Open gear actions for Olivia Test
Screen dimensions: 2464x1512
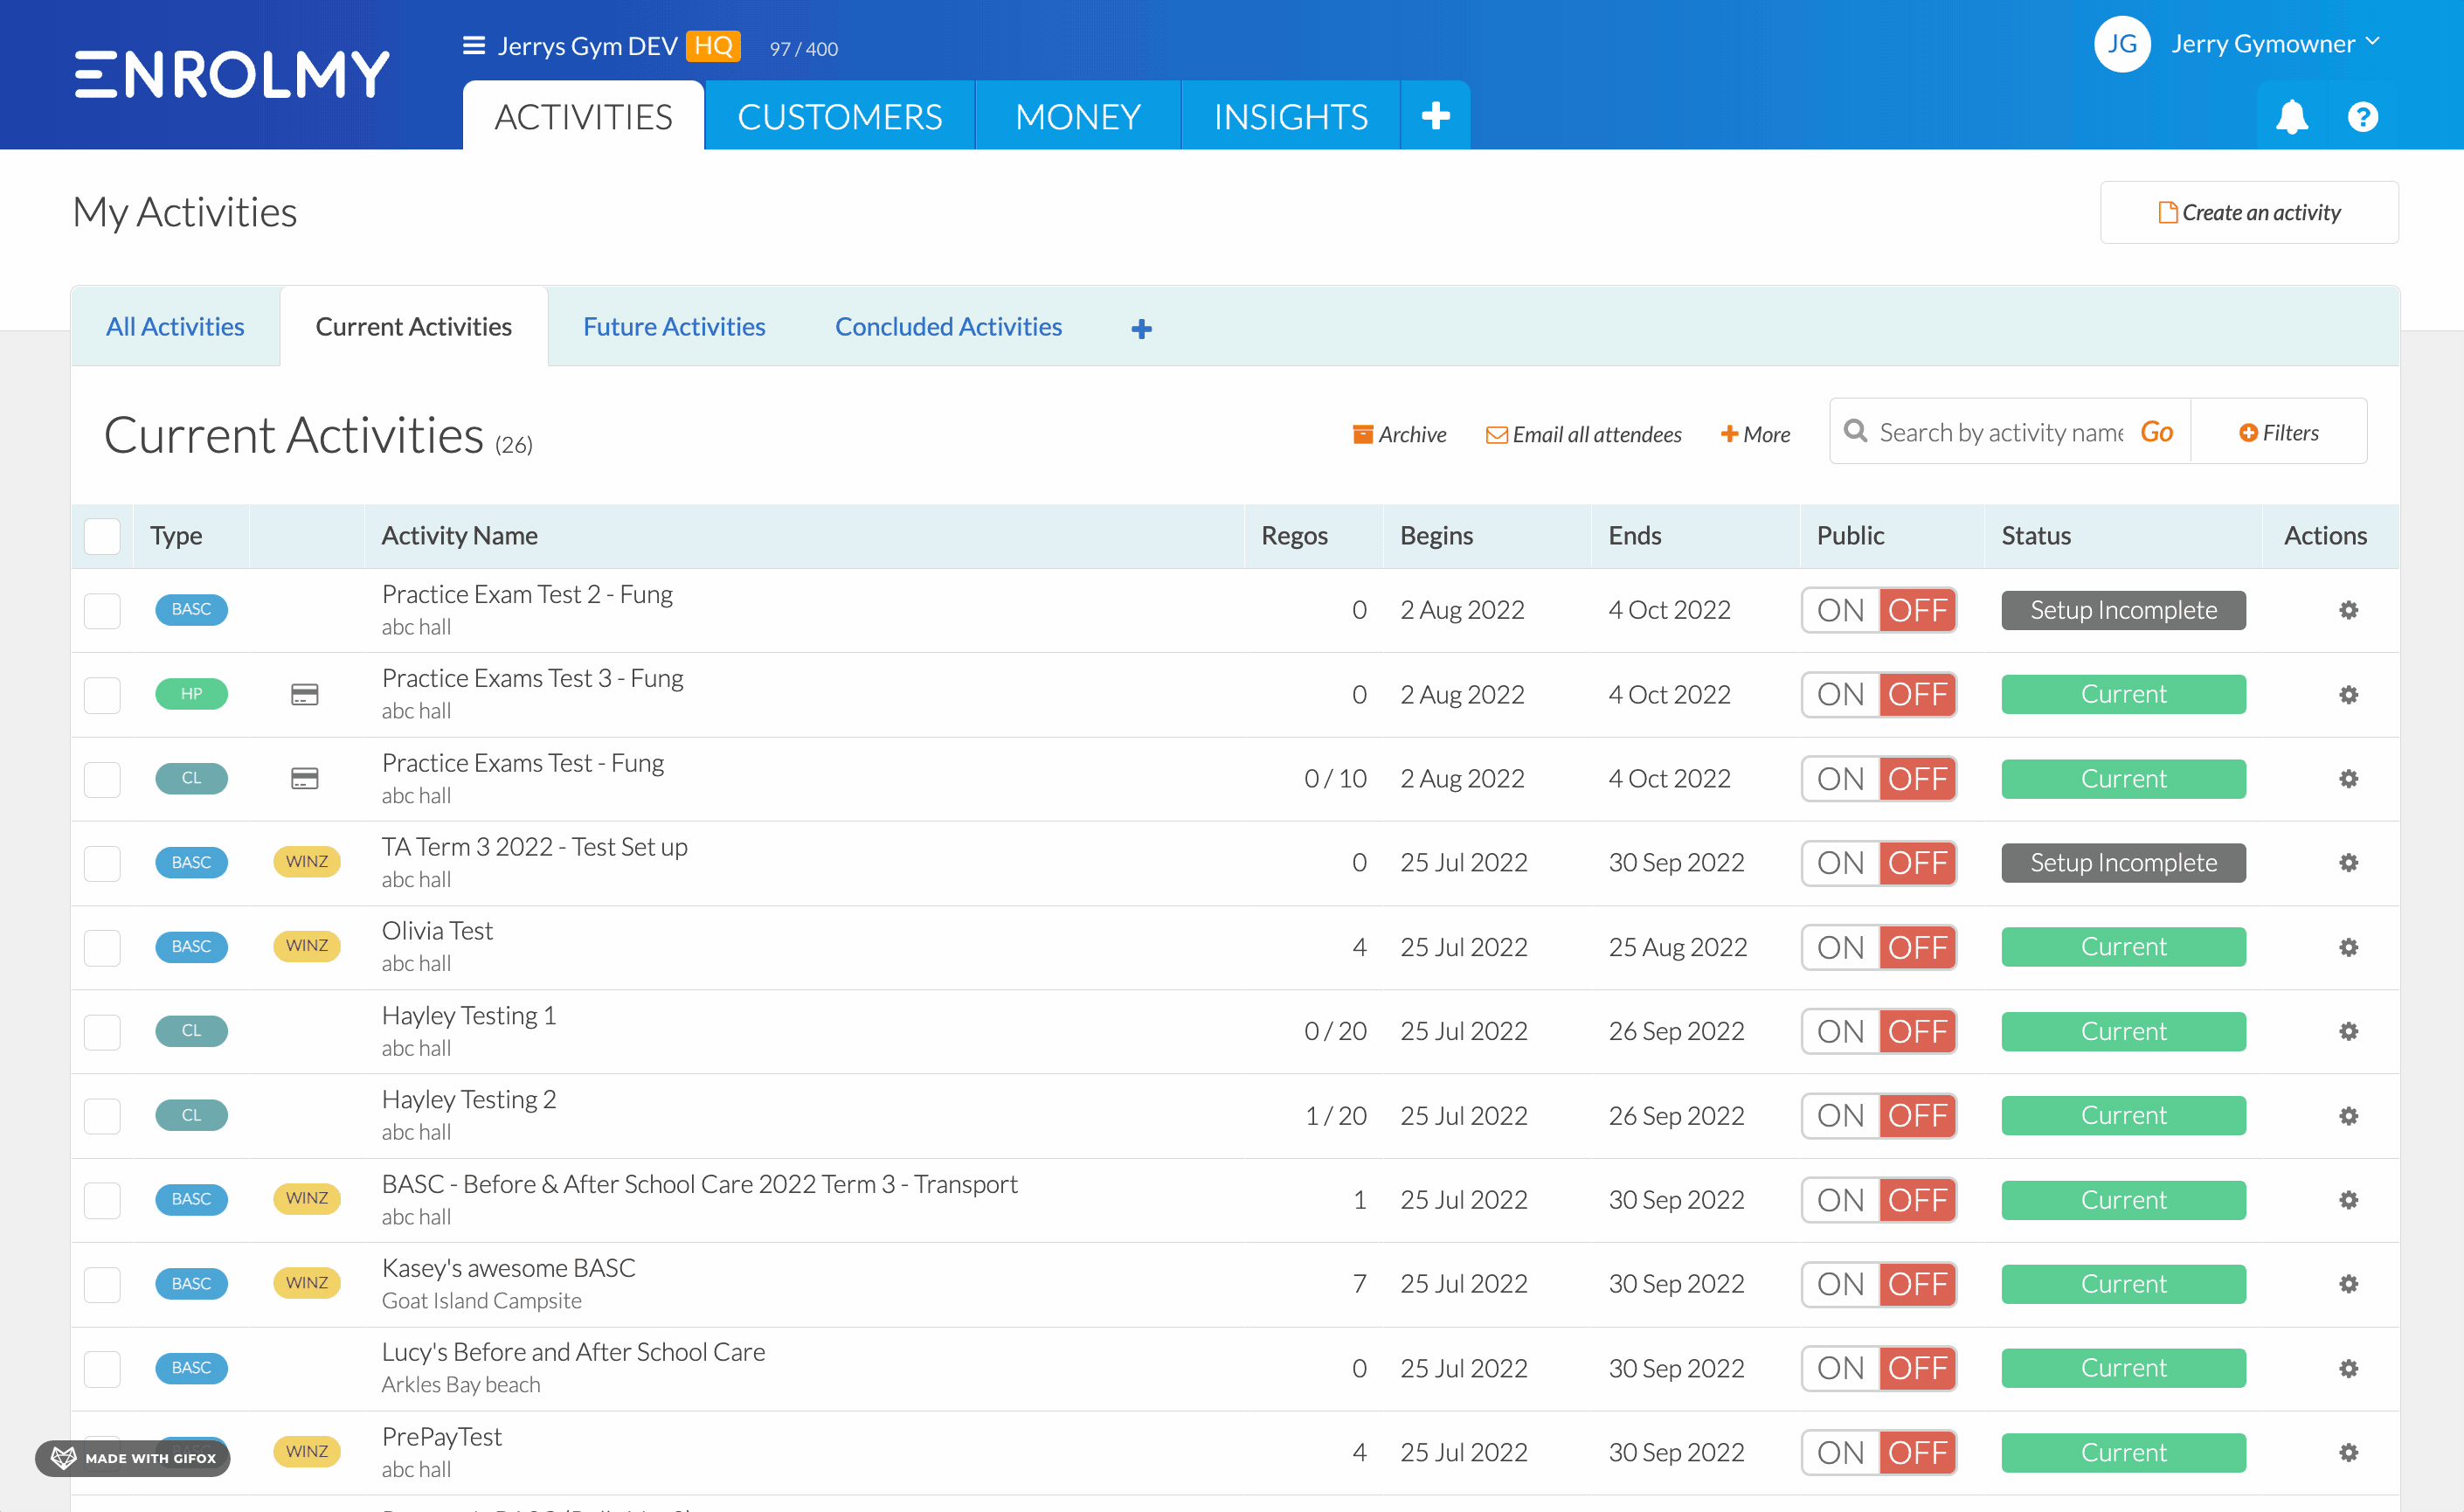pyautogui.click(x=2348, y=947)
